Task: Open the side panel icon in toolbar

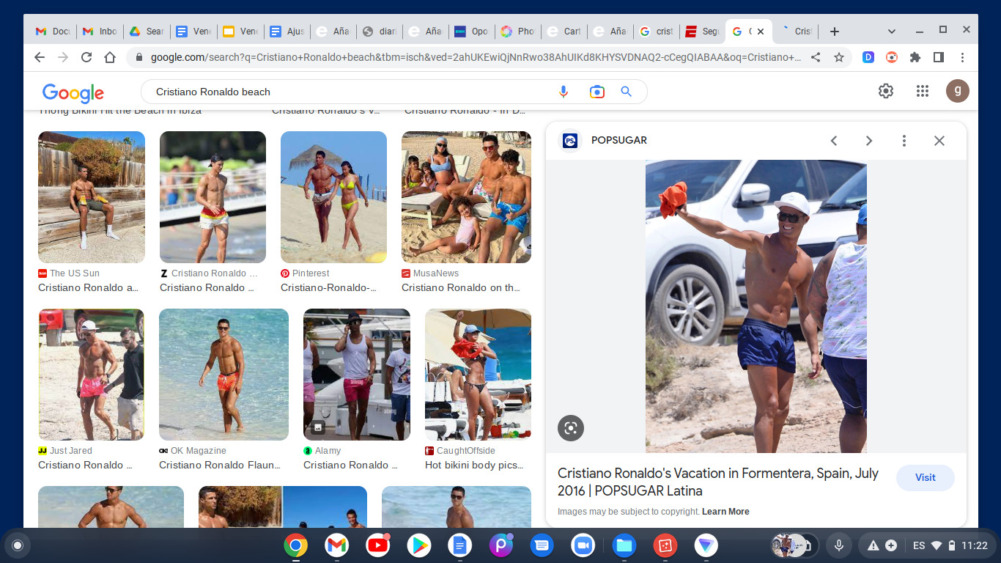Action: click(938, 57)
